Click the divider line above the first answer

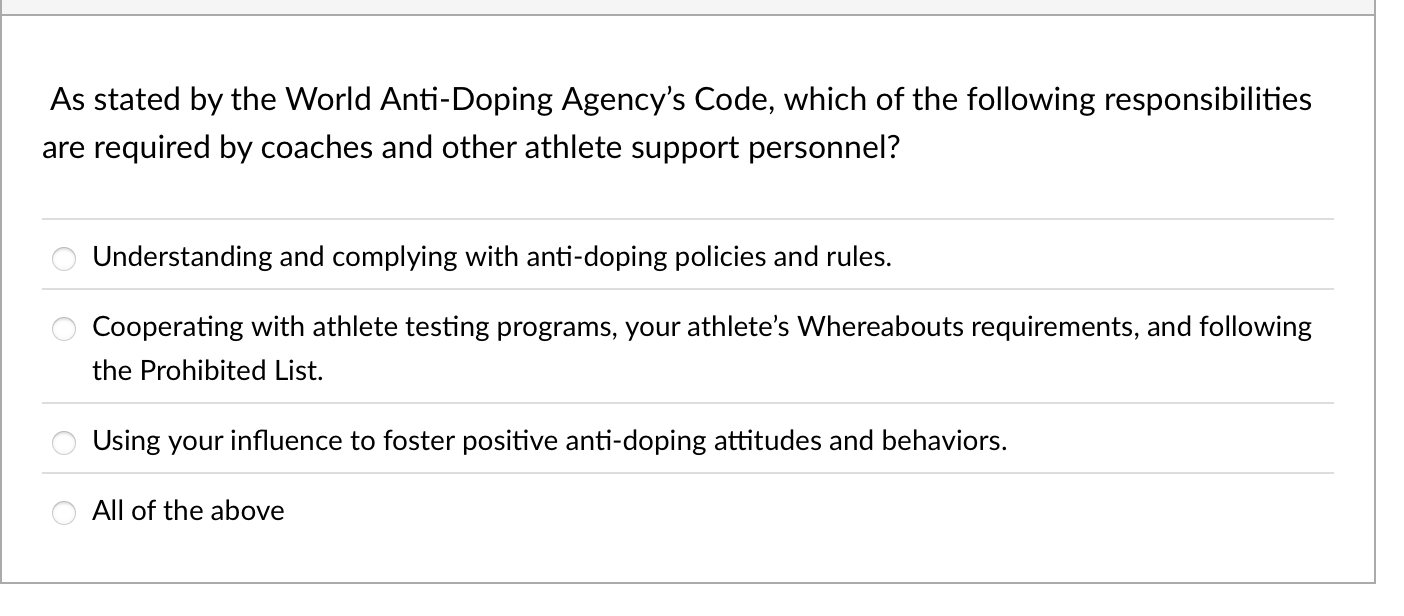pyautogui.click(x=688, y=219)
